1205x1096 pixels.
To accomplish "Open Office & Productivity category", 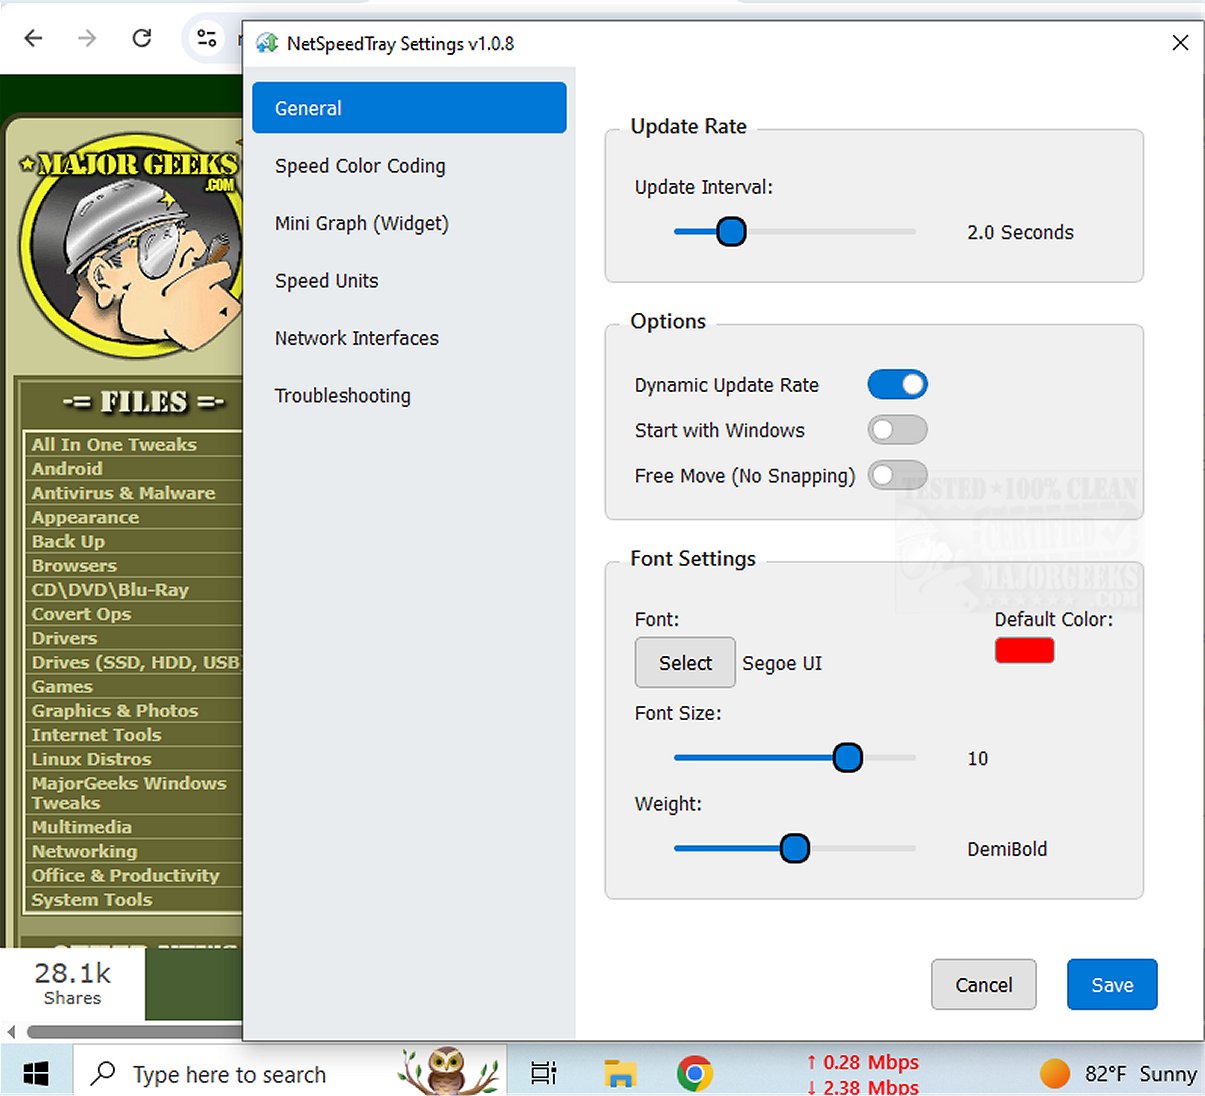I will click(125, 876).
